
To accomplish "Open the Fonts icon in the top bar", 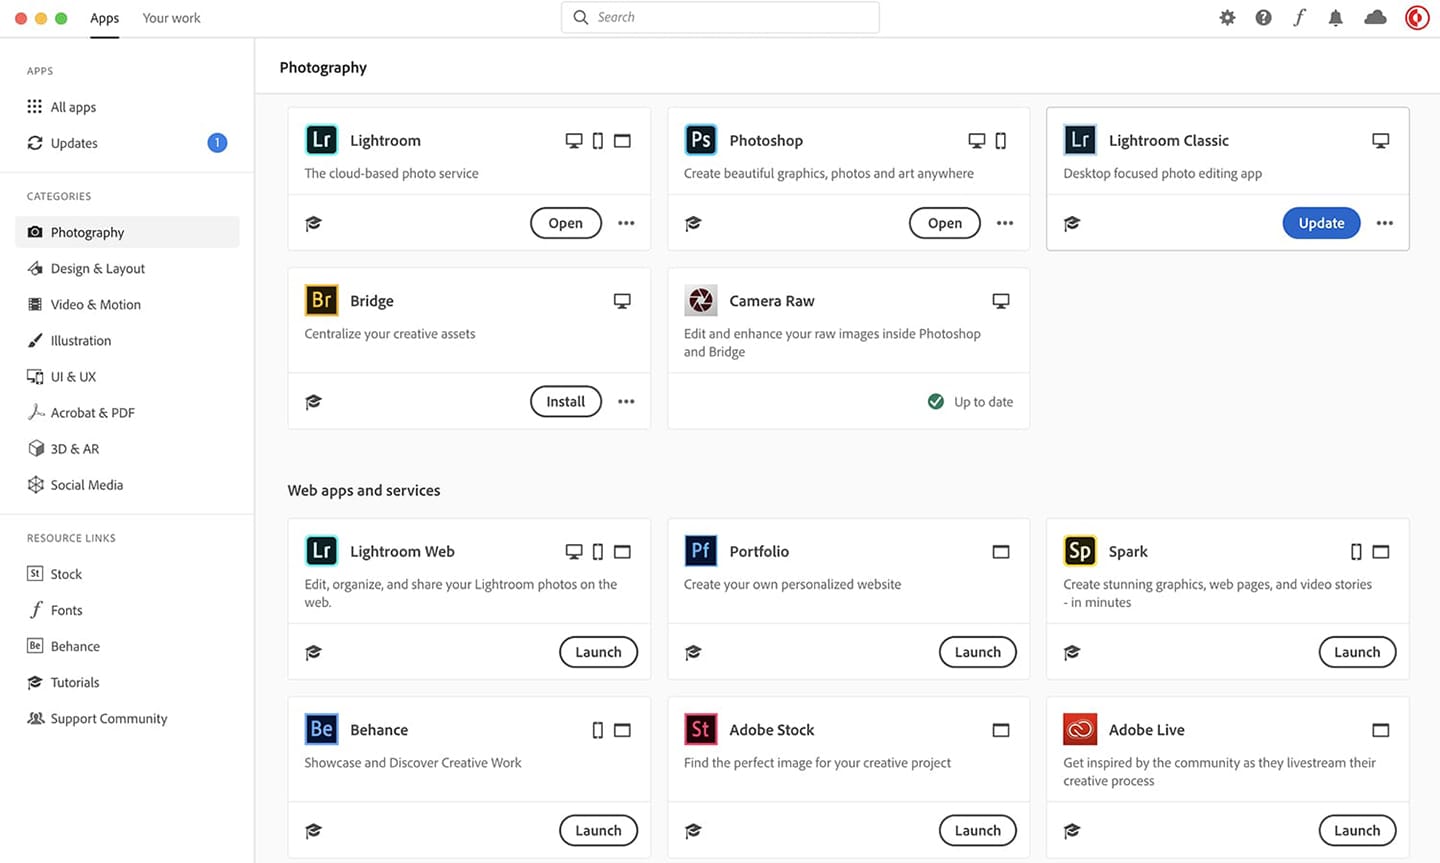I will [x=1299, y=18].
